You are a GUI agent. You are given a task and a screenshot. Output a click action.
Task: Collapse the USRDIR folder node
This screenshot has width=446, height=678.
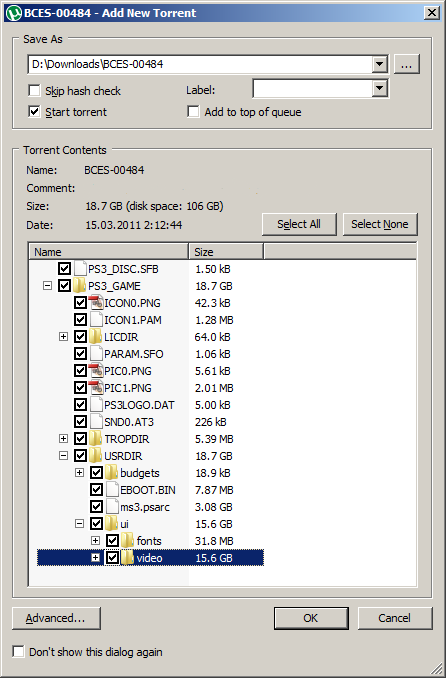coord(63,455)
